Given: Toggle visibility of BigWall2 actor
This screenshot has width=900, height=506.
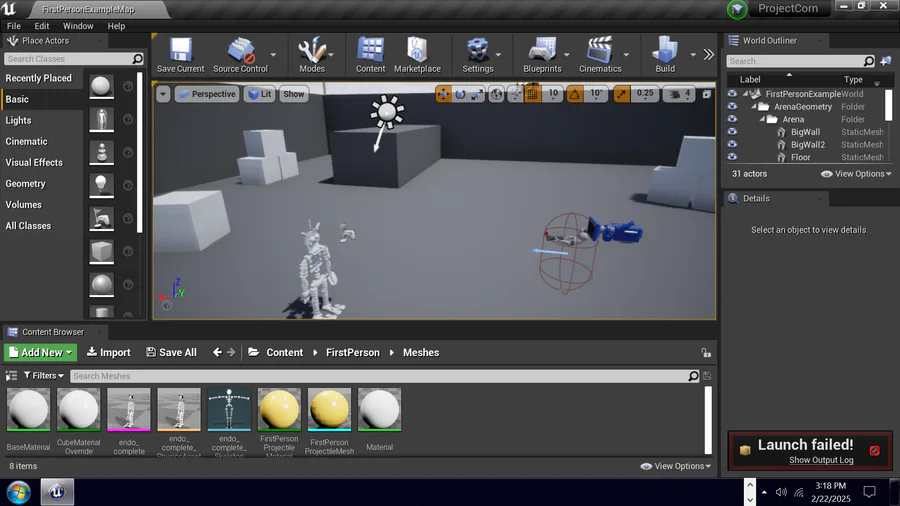Looking at the screenshot, I should [x=732, y=144].
